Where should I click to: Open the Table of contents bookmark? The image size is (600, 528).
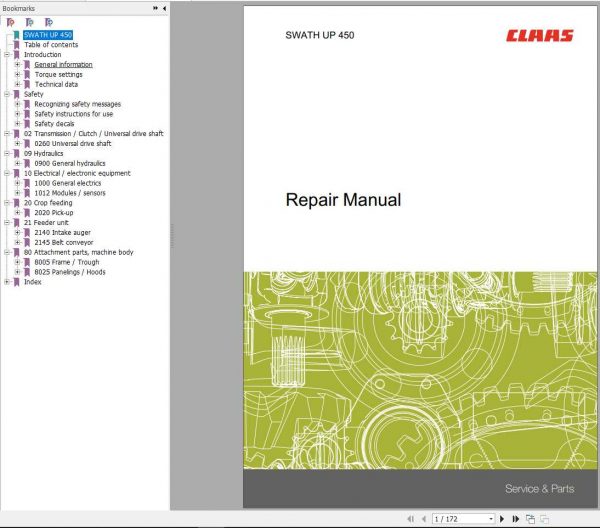[51, 45]
